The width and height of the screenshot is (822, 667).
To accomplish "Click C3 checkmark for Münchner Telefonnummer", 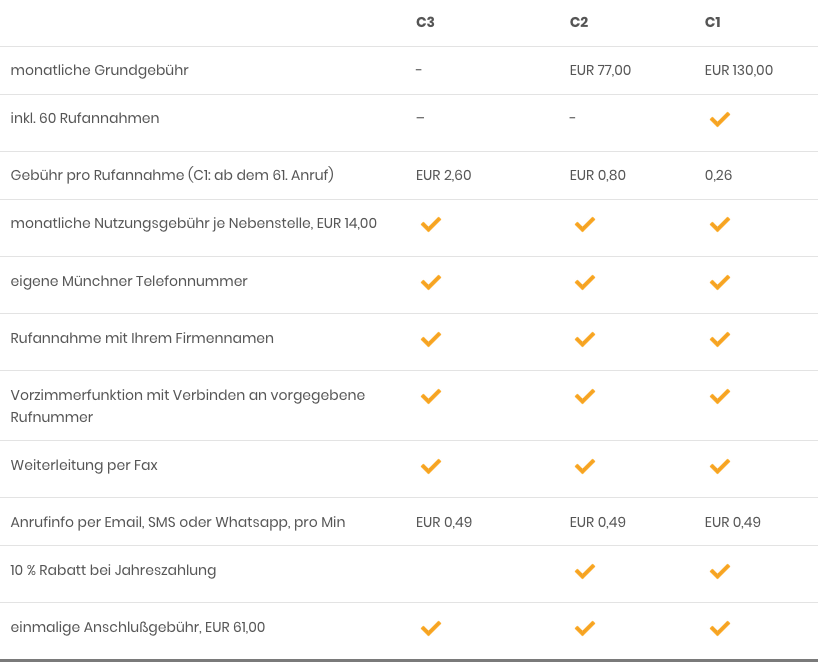I will tap(430, 282).
